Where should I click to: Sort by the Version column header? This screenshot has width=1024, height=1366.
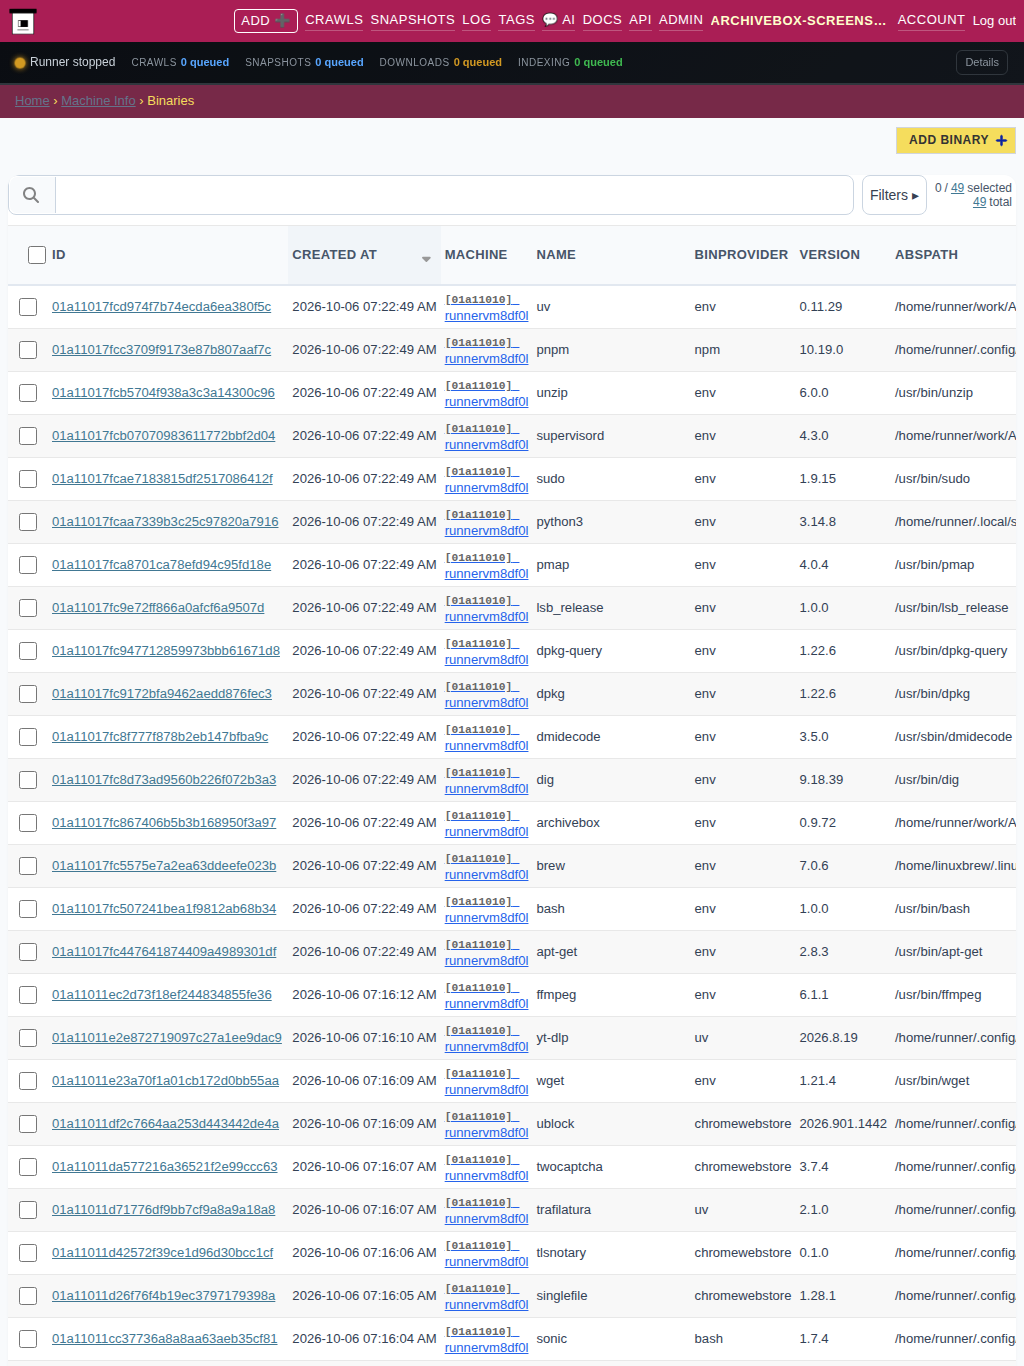click(x=830, y=255)
